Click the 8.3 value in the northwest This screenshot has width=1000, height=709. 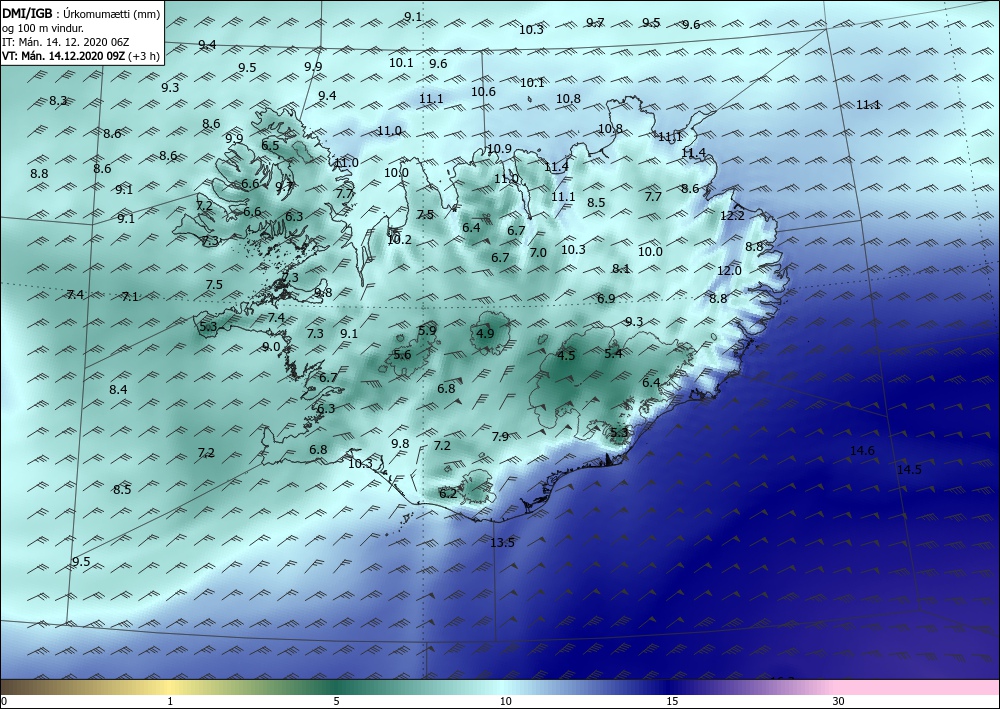tap(58, 101)
